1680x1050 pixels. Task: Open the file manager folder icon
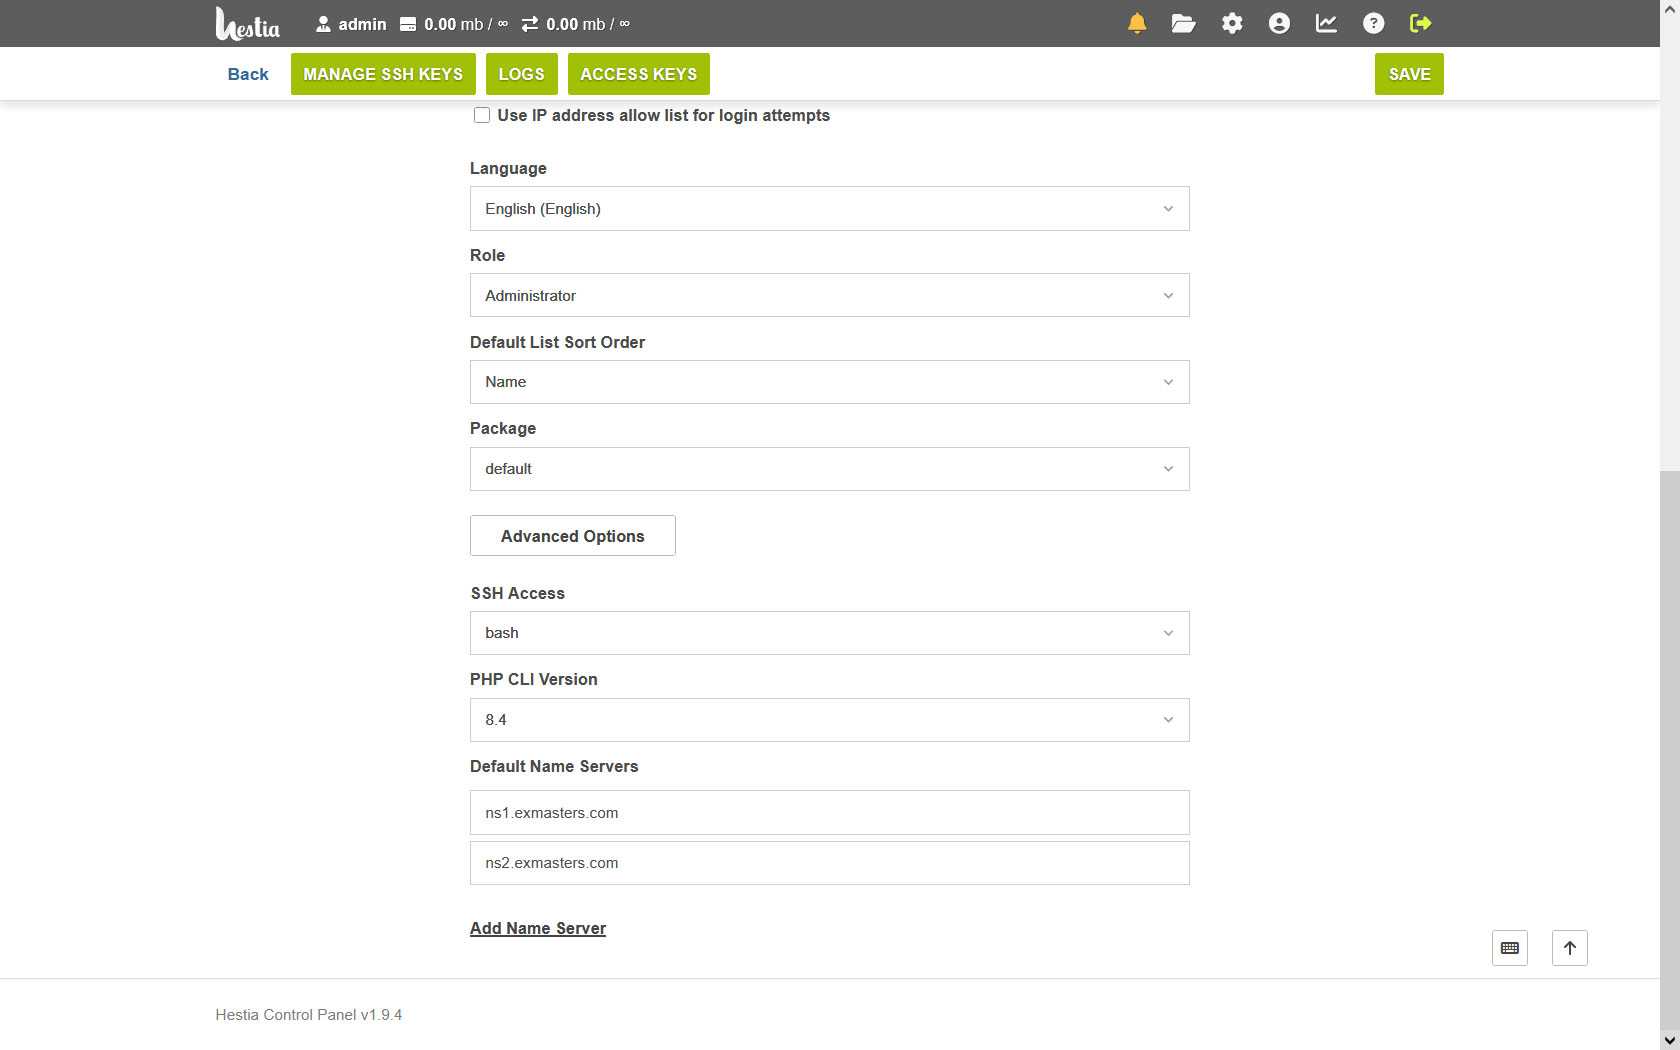point(1184,24)
